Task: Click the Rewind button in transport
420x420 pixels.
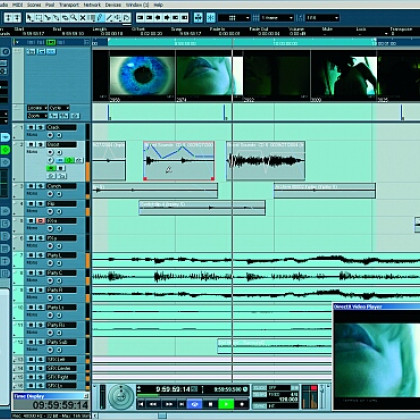Action: [154, 404]
